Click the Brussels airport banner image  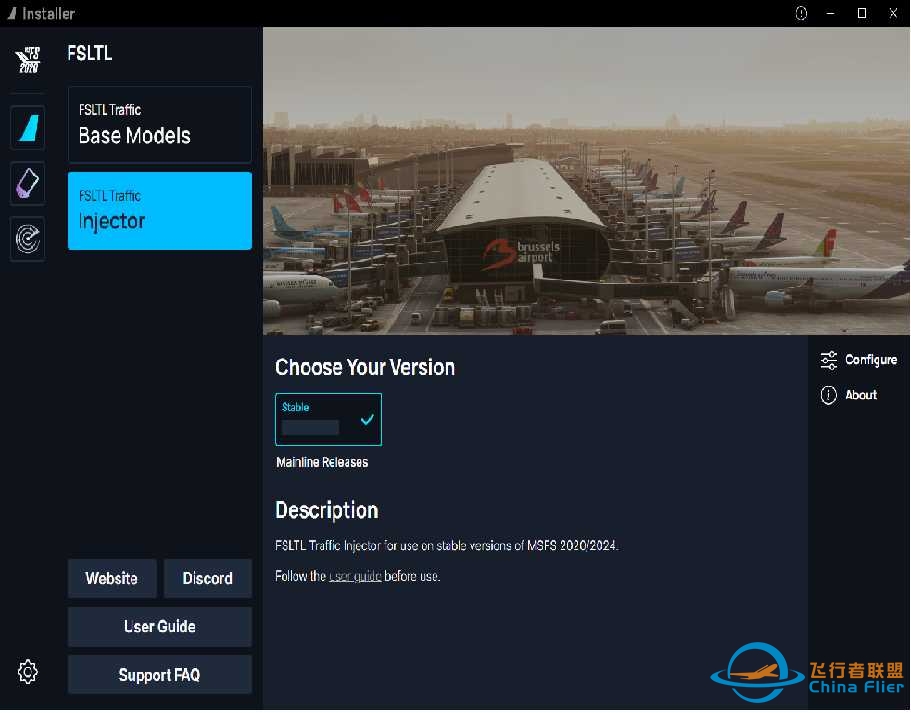pyautogui.click(x=586, y=181)
